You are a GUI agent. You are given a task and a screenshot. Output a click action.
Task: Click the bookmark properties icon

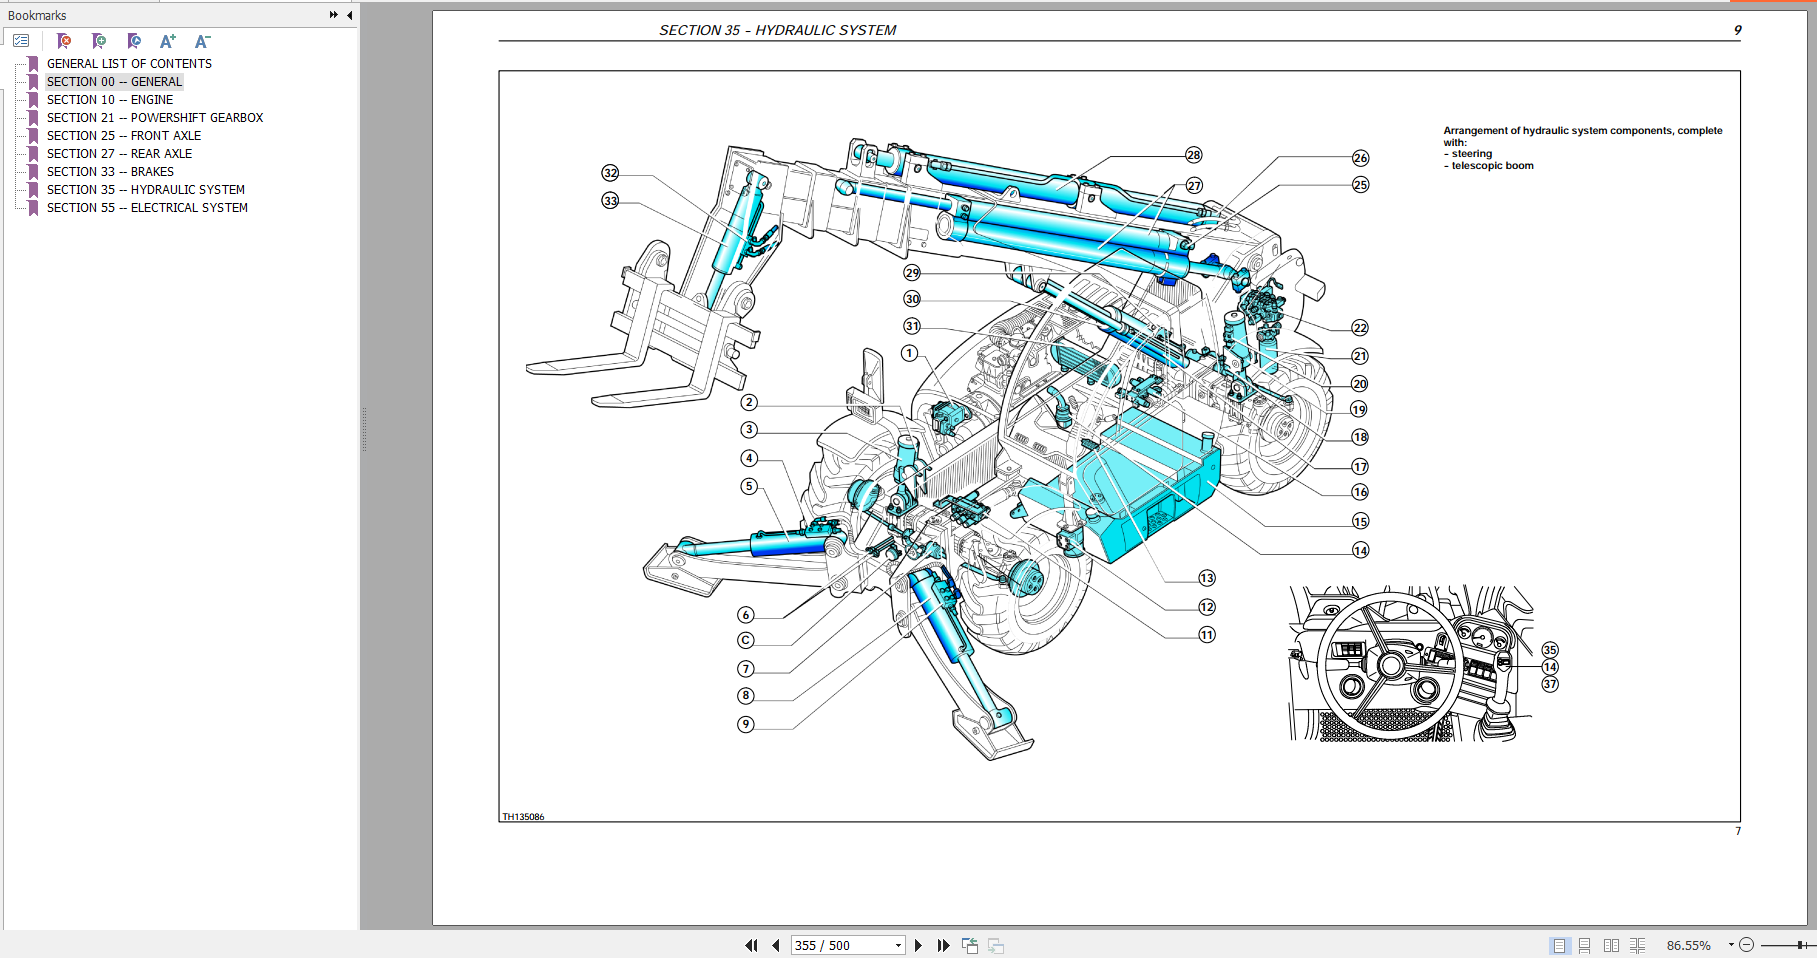[134, 41]
